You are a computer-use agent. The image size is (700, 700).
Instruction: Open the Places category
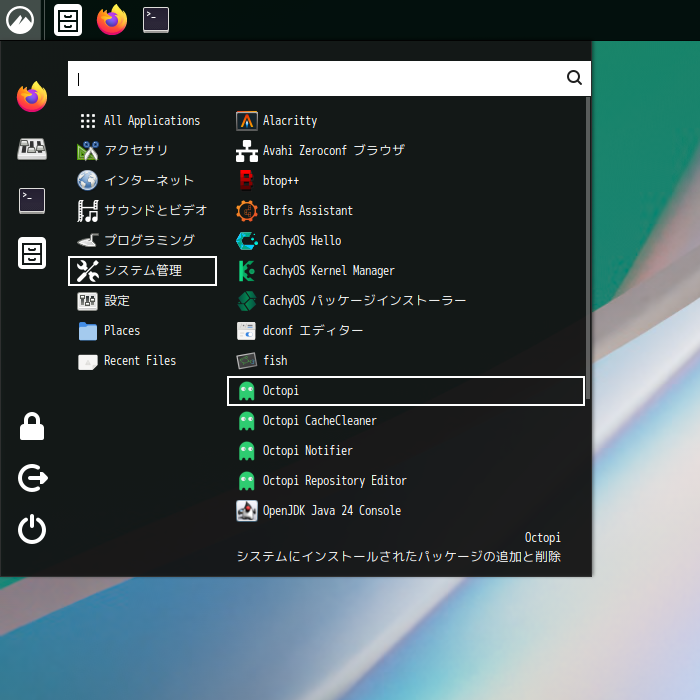[142, 330]
